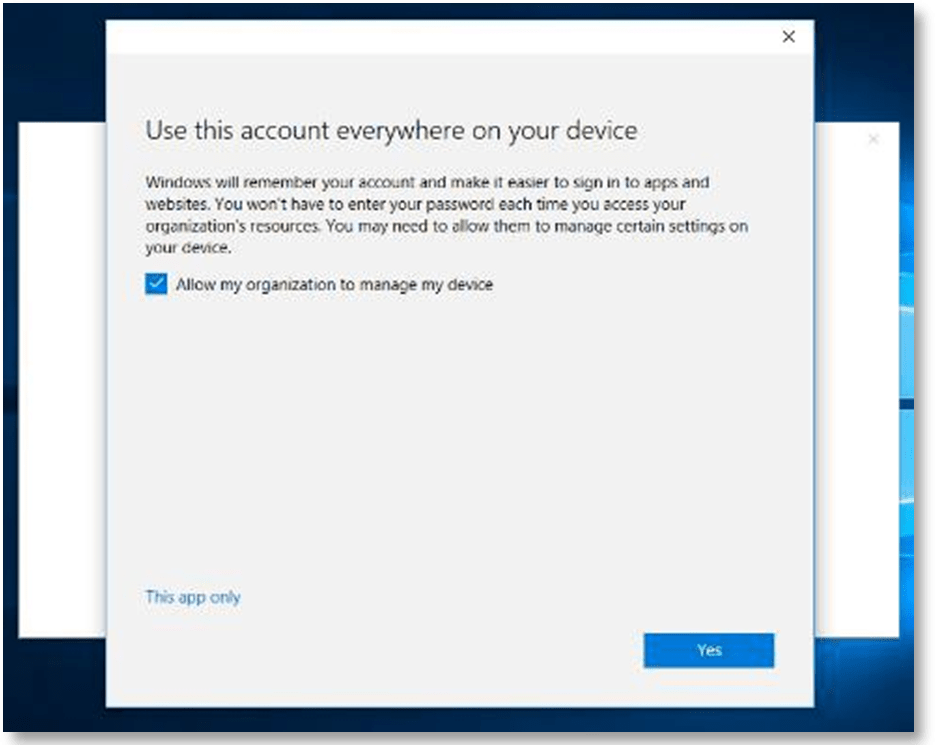Close the dimmed window behind the dialog
Viewport: 935px width, 745px height.
click(873, 140)
